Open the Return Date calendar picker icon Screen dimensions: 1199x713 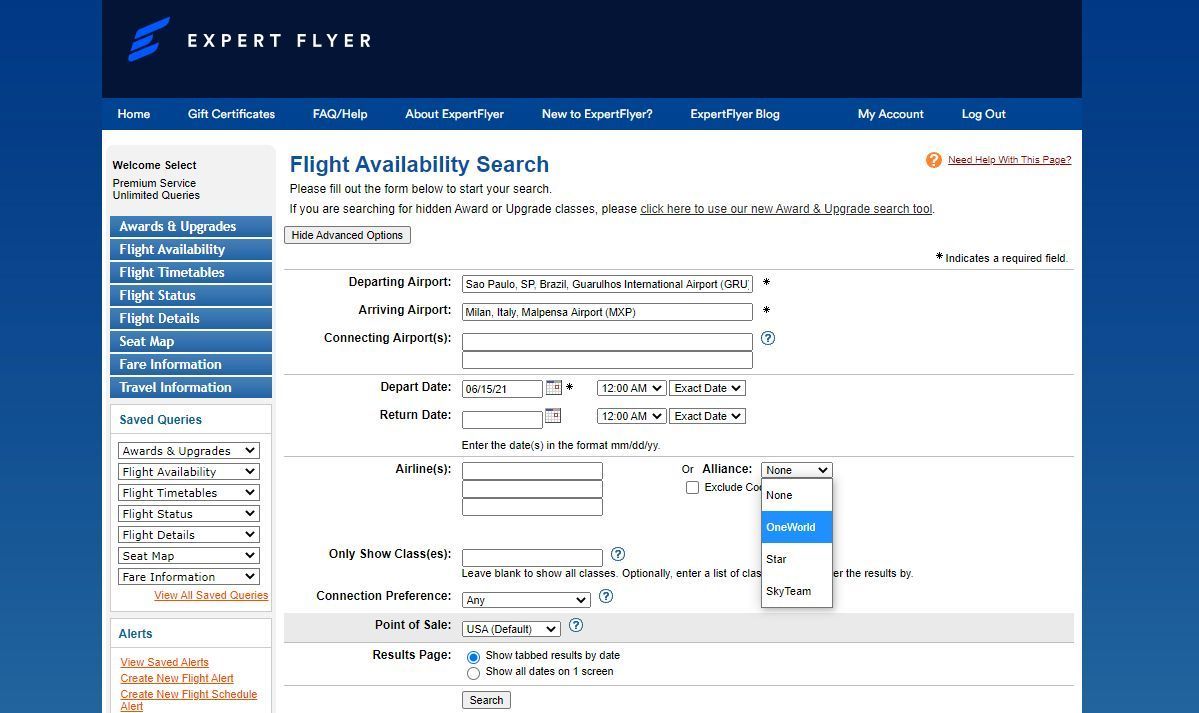pyautogui.click(x=553, y=415)
